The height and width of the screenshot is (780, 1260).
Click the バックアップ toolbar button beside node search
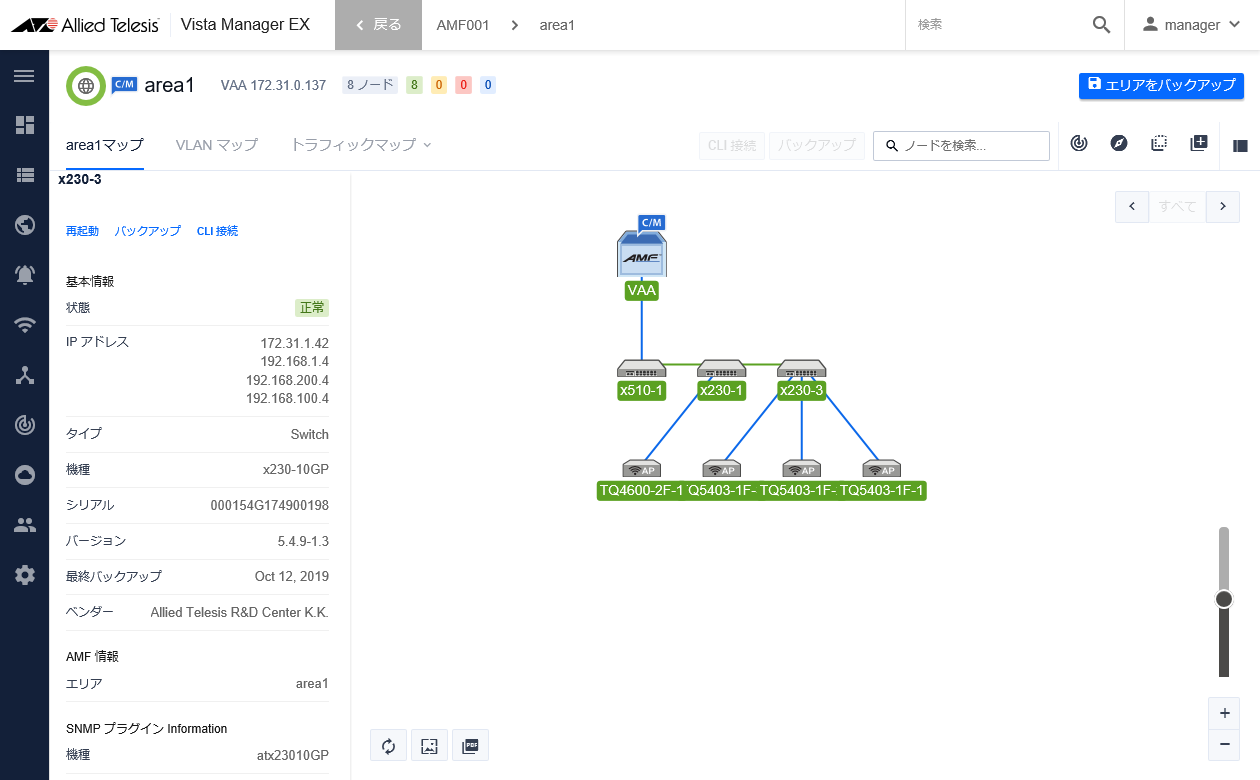coord(817,145)
